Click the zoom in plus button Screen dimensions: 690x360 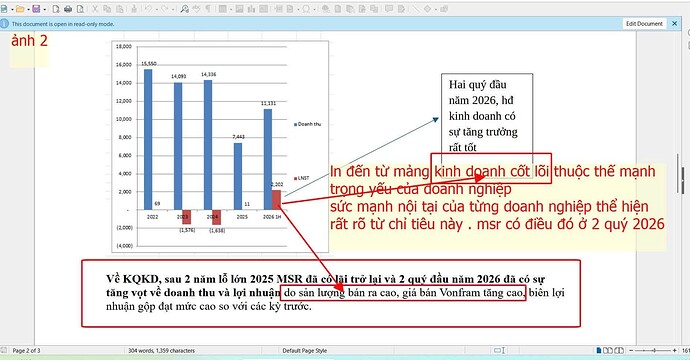pyautogui.click(x=675, y=351)
